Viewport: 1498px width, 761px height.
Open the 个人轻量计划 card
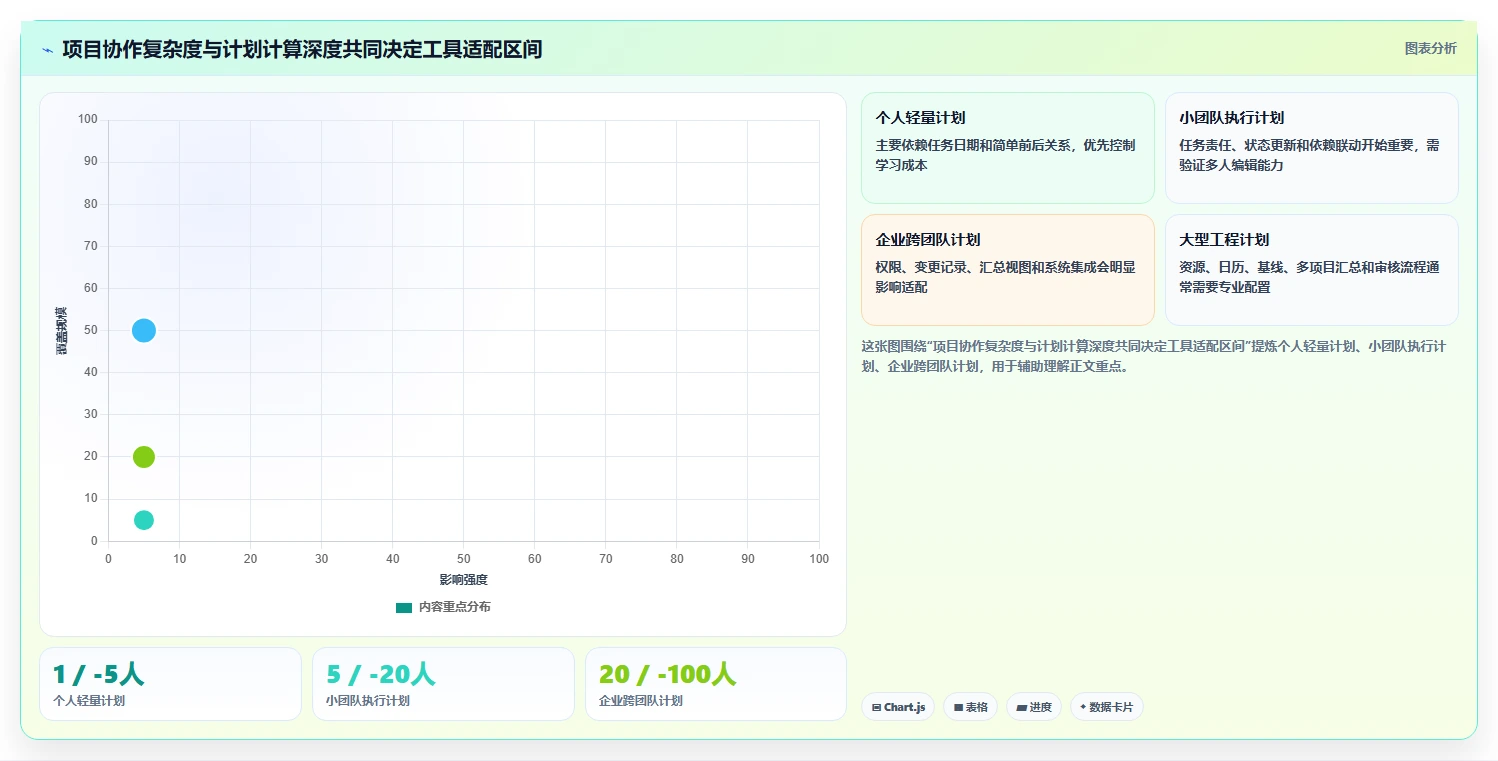pyautogui.click(x=1007, y=148)
